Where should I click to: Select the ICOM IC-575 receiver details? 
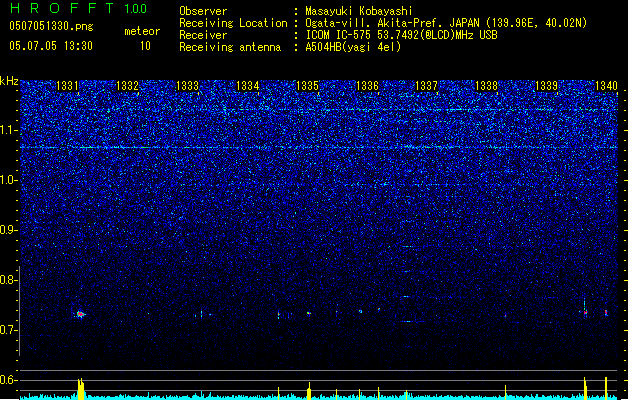point(401,35)
